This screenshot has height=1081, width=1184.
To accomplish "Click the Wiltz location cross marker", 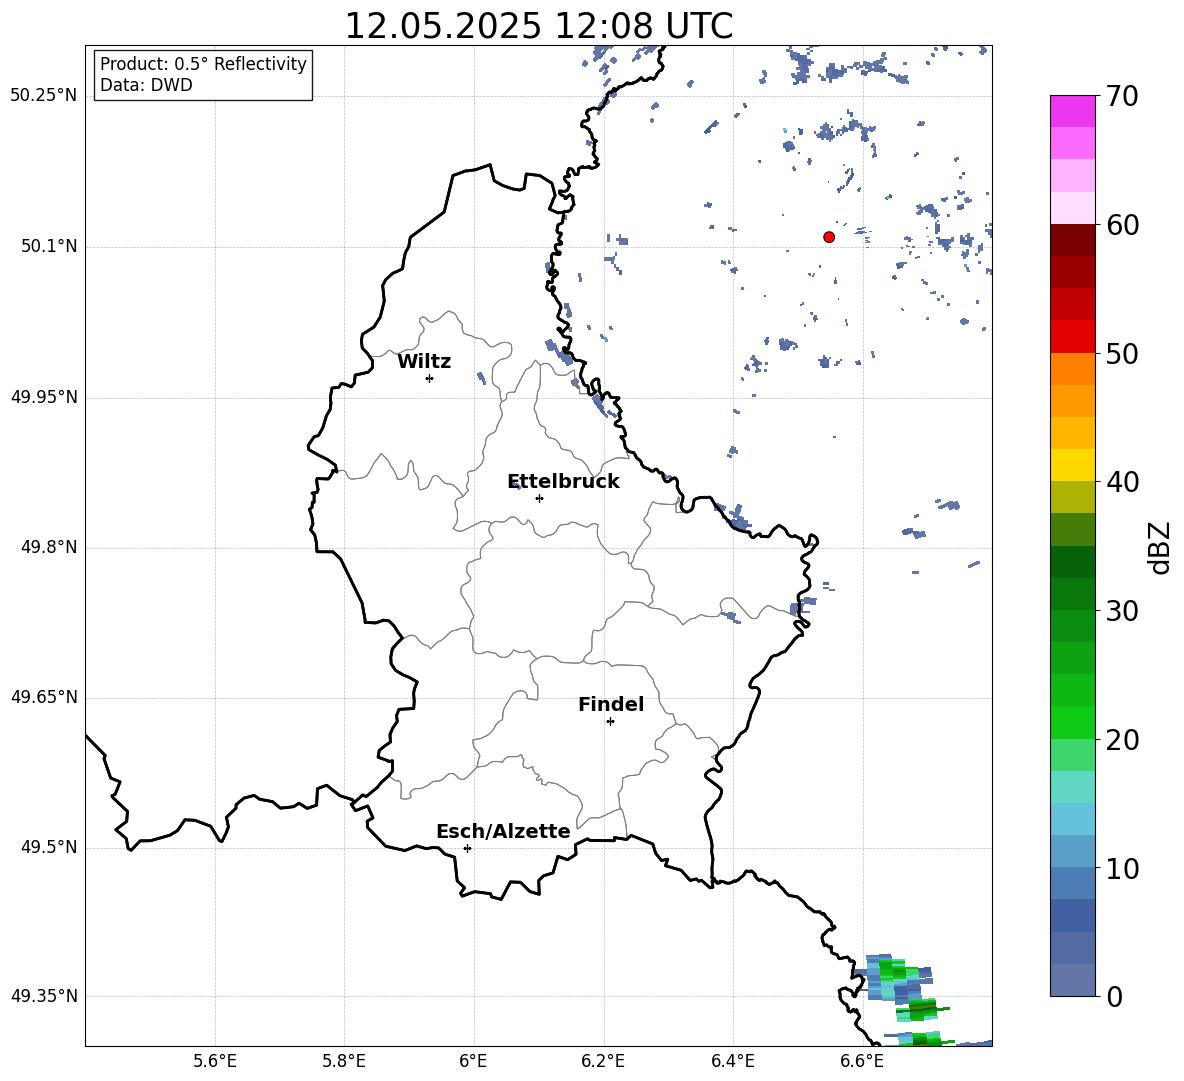I will (430, 378).
